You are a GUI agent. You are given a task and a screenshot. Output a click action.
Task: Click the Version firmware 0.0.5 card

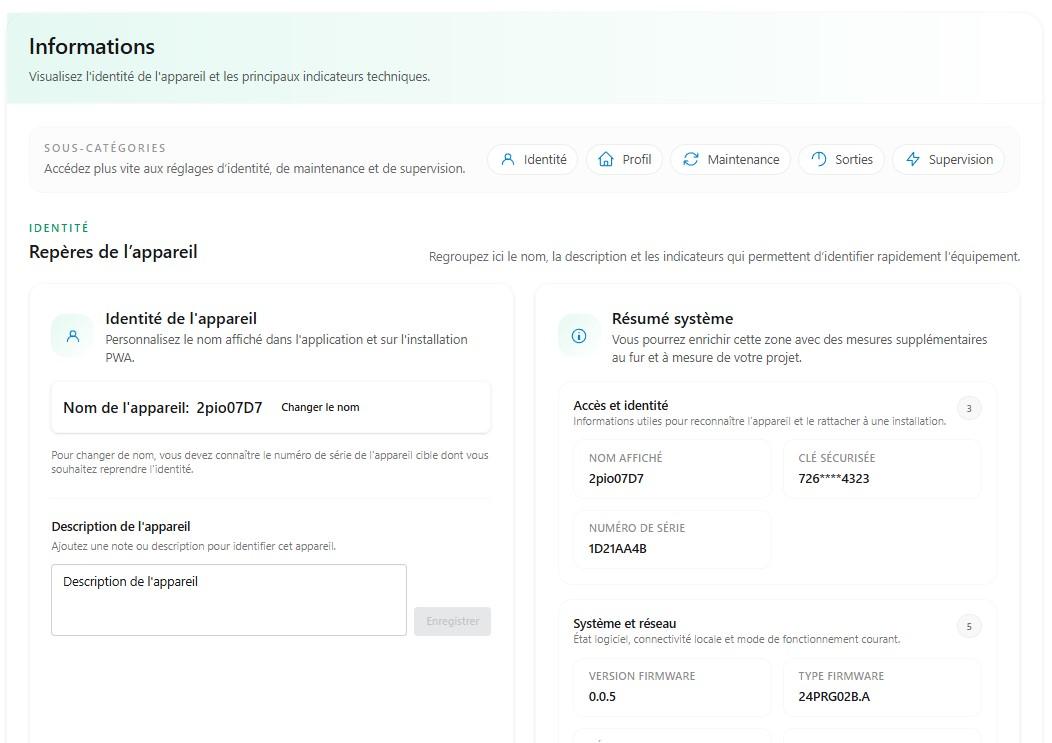tap(672, 687)
